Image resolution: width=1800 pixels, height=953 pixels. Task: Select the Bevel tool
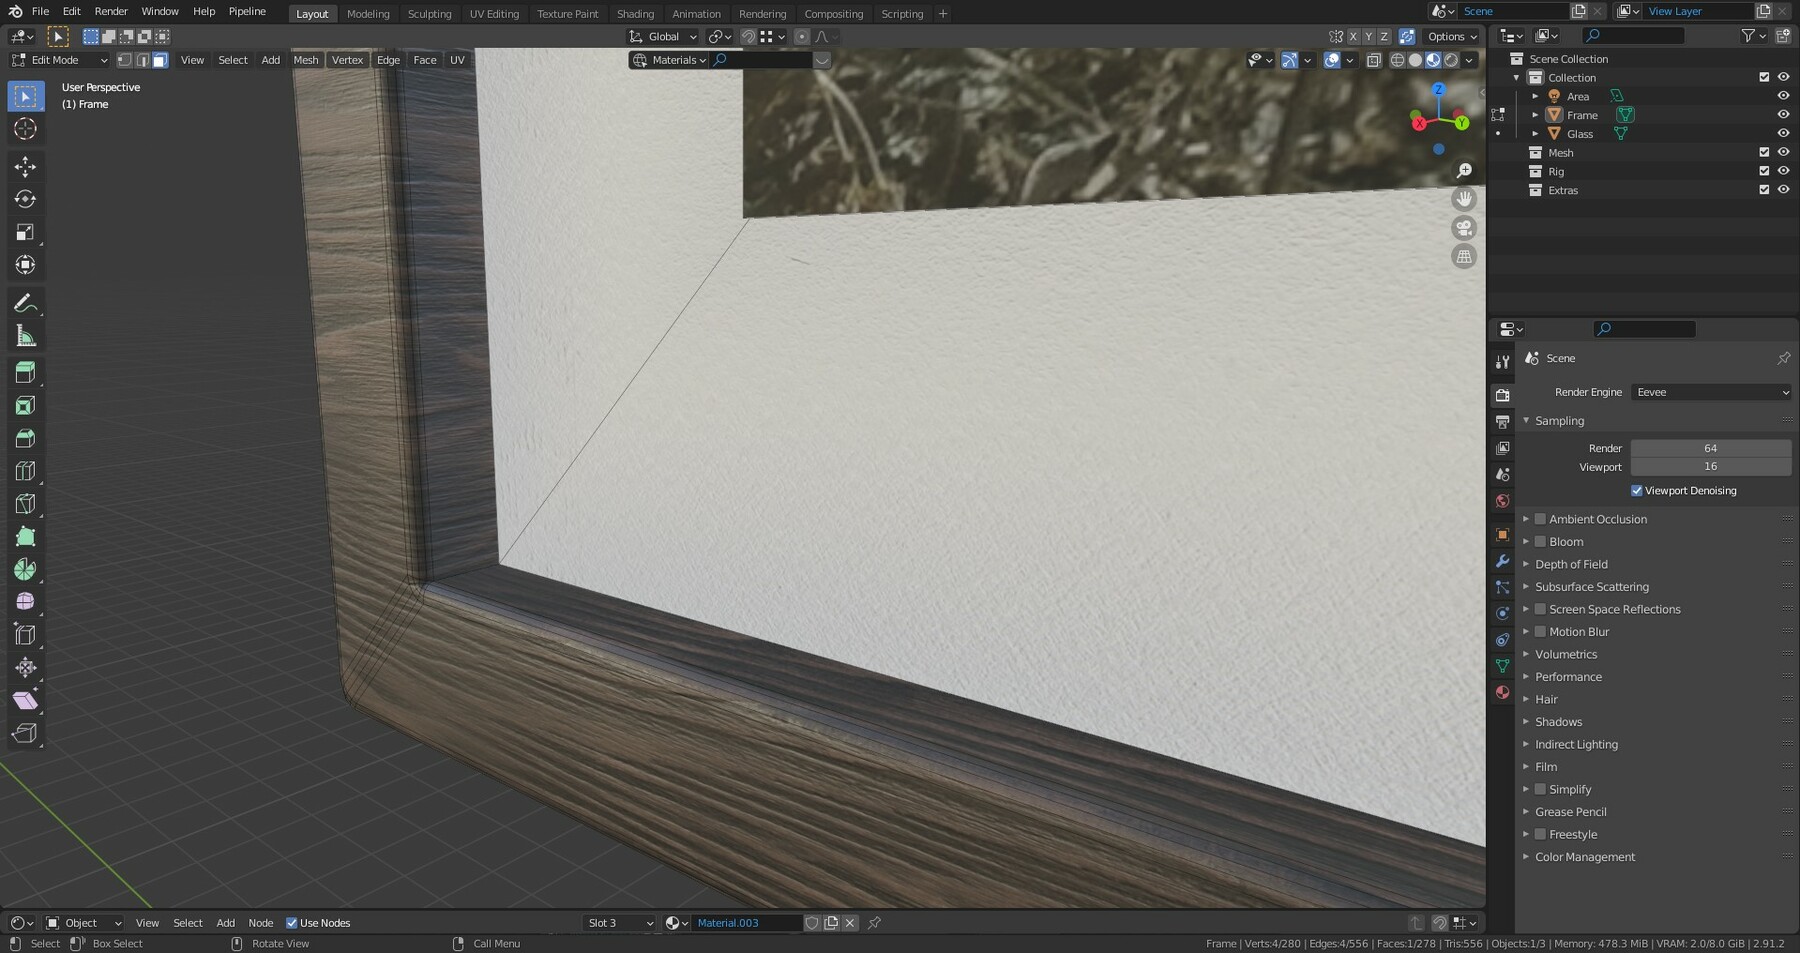pyautogui.click(x=25, y=439)
